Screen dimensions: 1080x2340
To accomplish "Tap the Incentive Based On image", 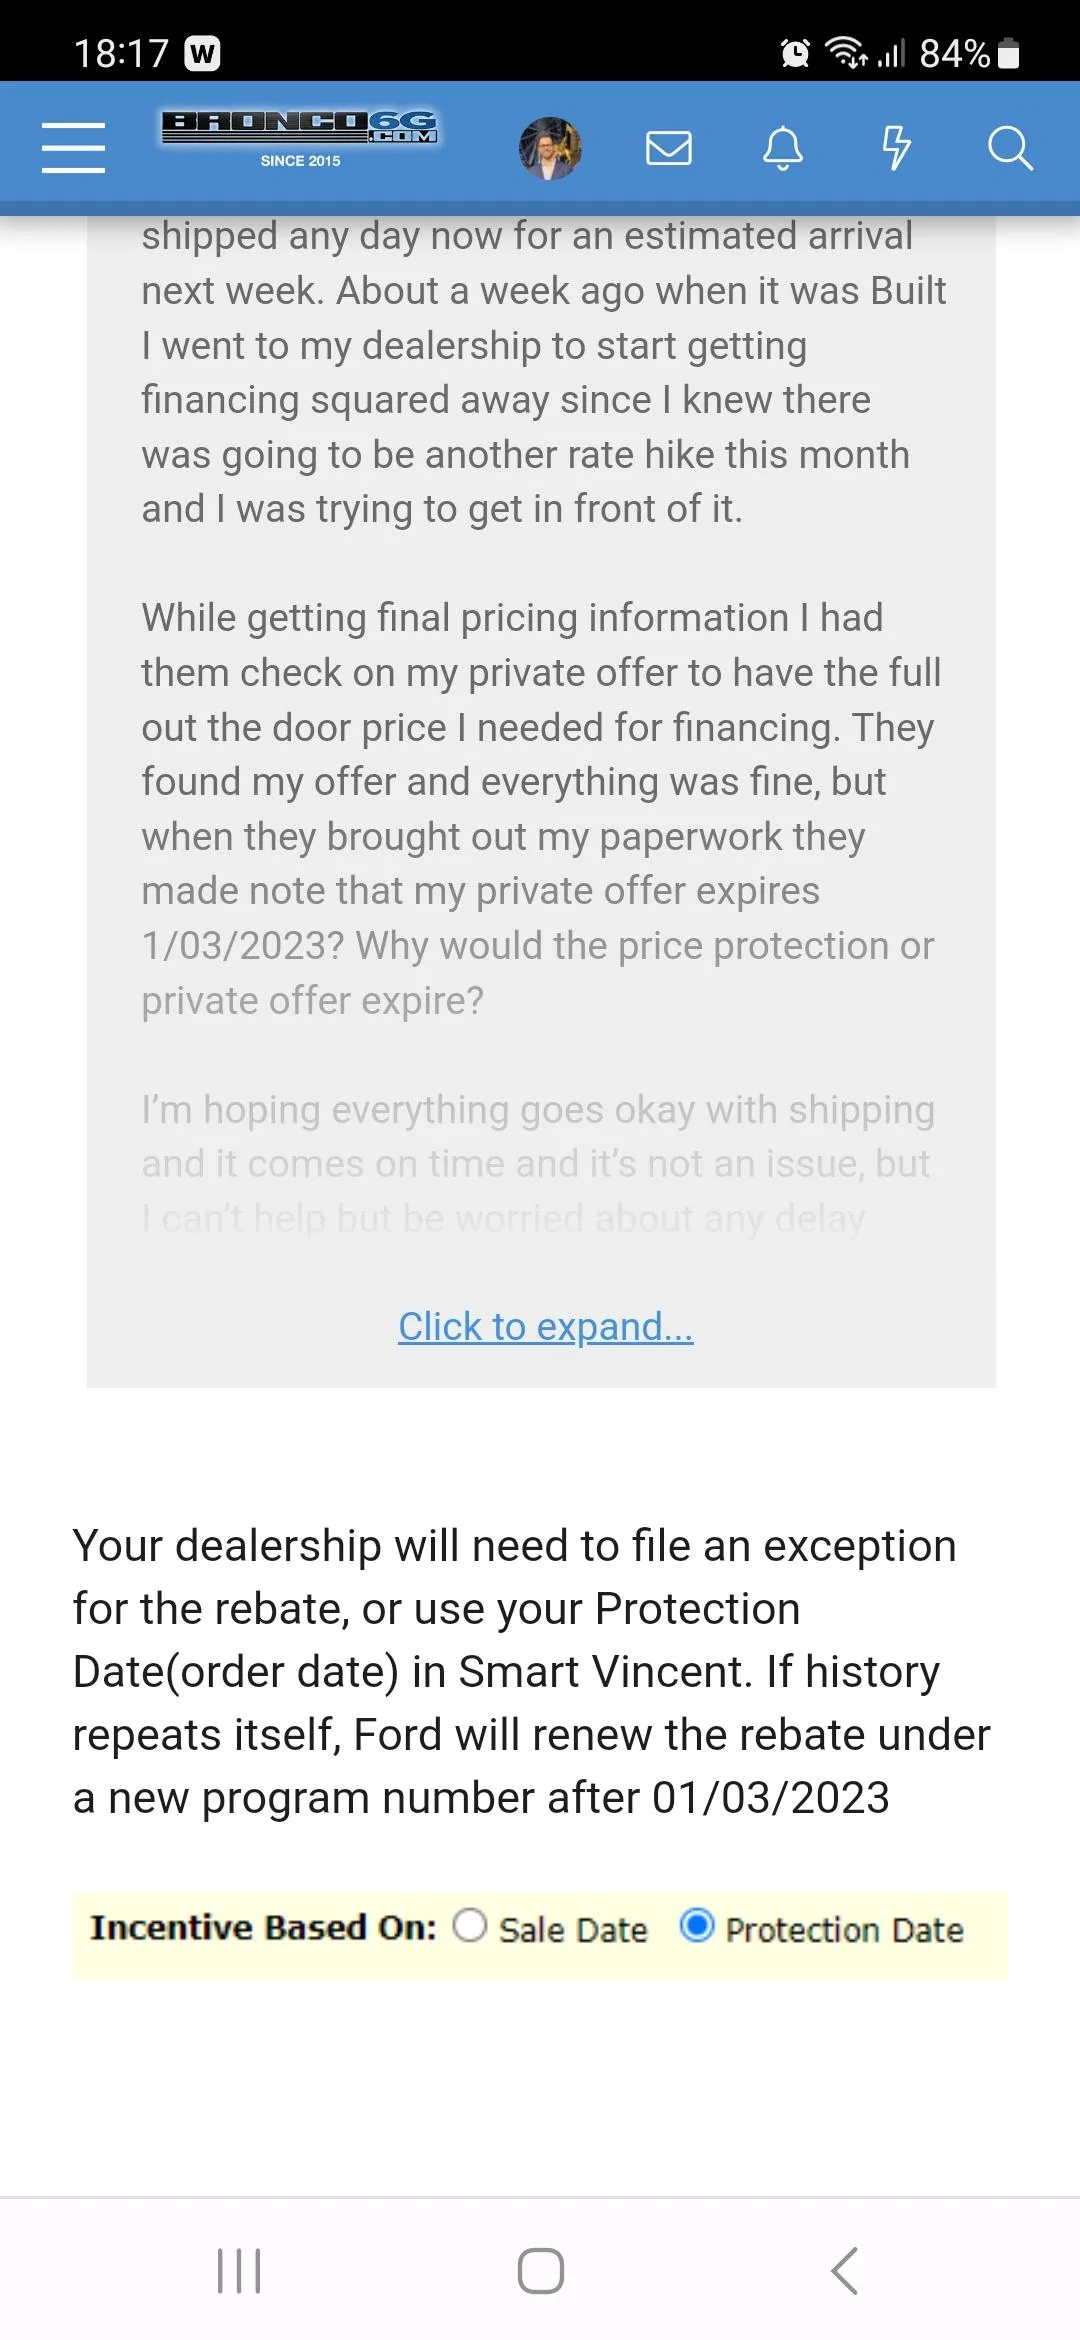I will pyautogui.click(x=540, y=1933).
